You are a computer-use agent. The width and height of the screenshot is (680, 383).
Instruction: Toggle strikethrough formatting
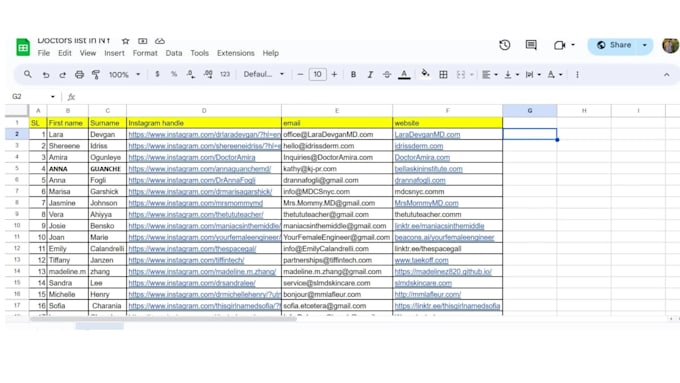(x=387, y=75)
